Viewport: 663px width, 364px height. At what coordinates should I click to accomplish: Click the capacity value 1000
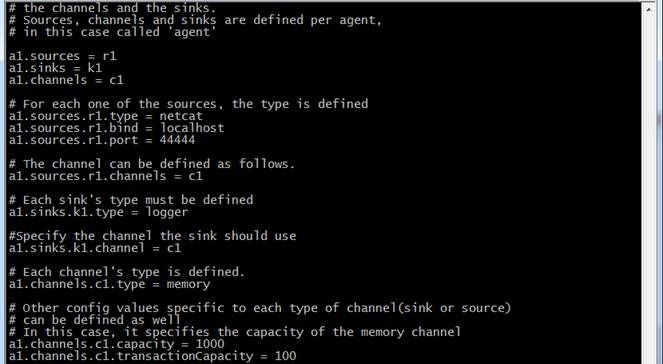[210, 344]
